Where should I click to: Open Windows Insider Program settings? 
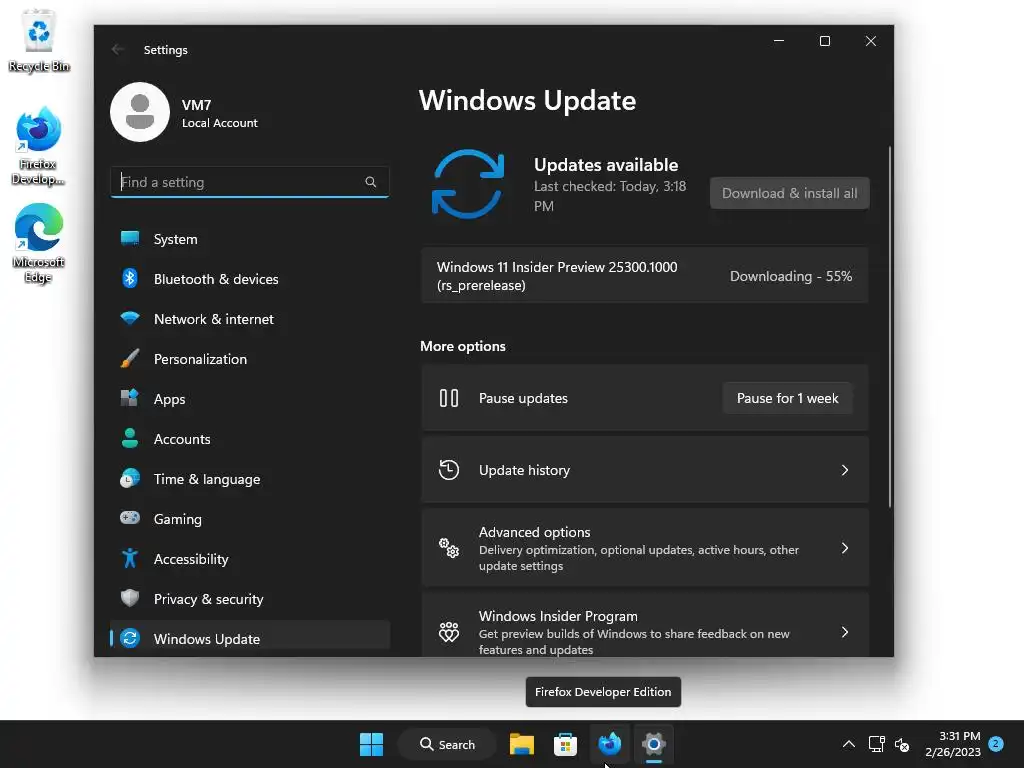645,626
